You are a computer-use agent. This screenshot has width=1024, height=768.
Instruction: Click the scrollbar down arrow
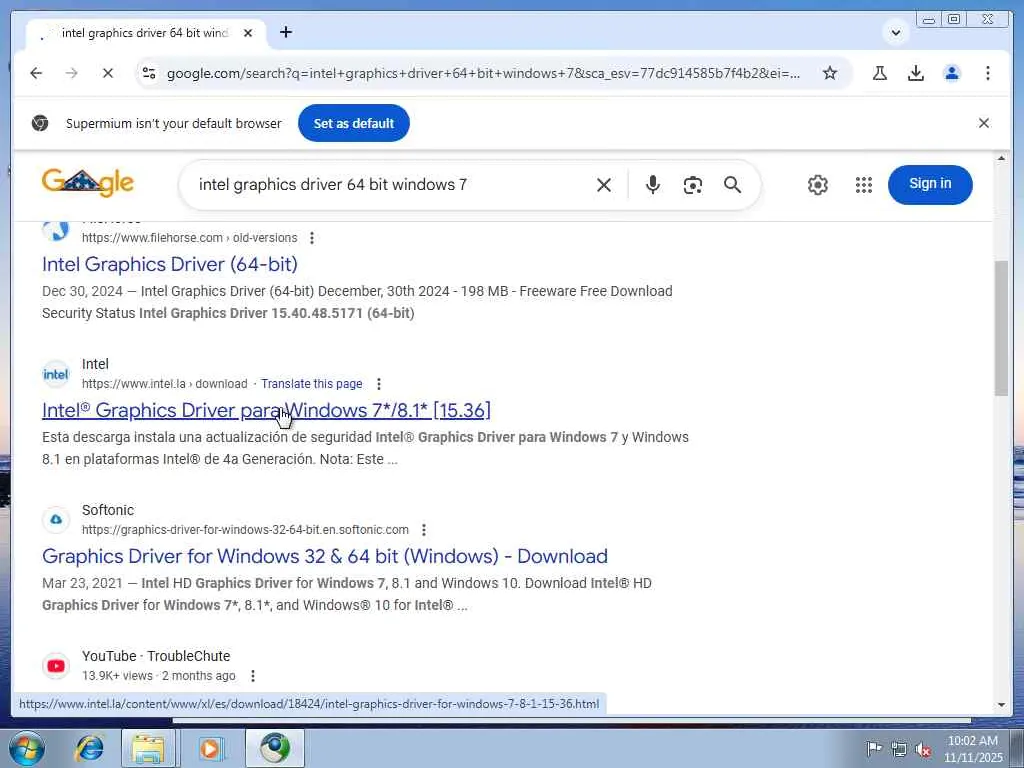pos(1001,705)
